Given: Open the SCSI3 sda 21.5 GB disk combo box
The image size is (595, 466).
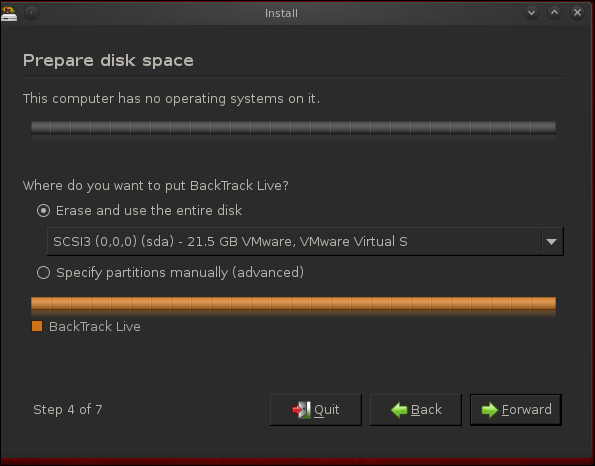Looking at the screenshot, I should coord(305,241).
